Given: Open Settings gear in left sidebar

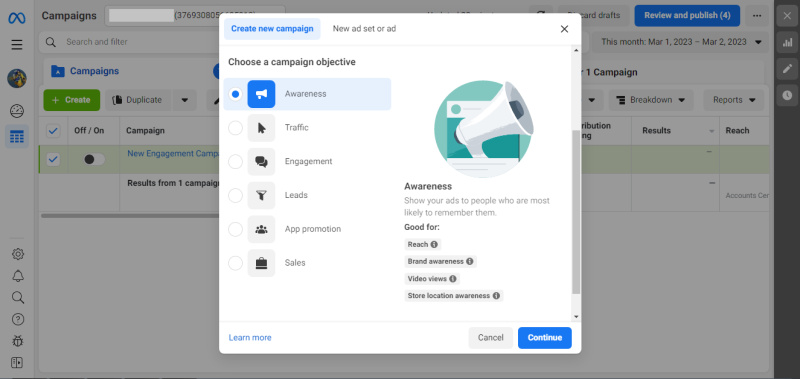Looking at the screenshot, I should pos(18,254).
